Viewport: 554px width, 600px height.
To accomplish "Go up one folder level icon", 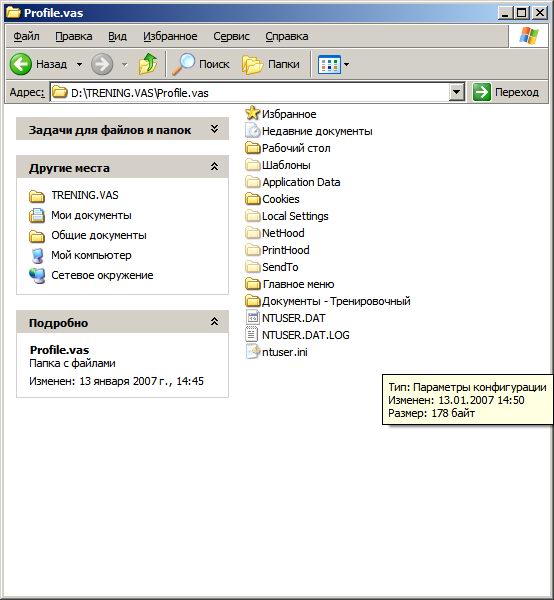I will [148, 64].
